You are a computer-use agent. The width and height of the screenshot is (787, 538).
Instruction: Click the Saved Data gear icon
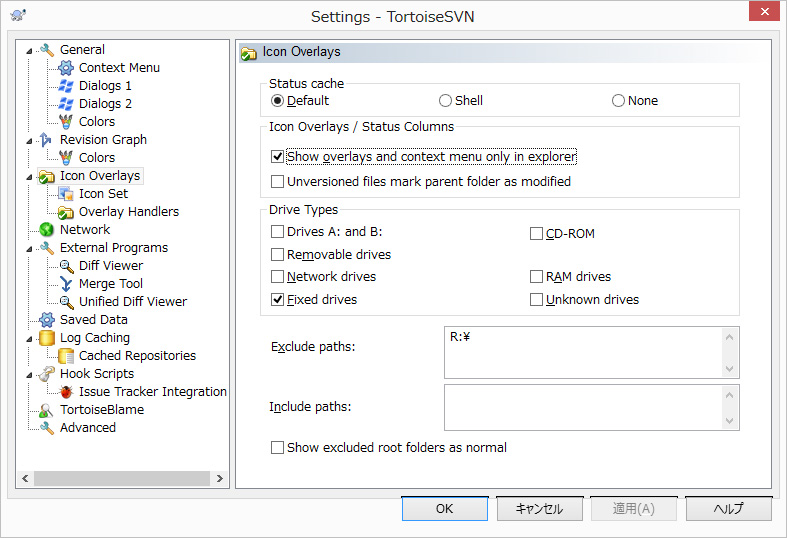click(47, 320)
